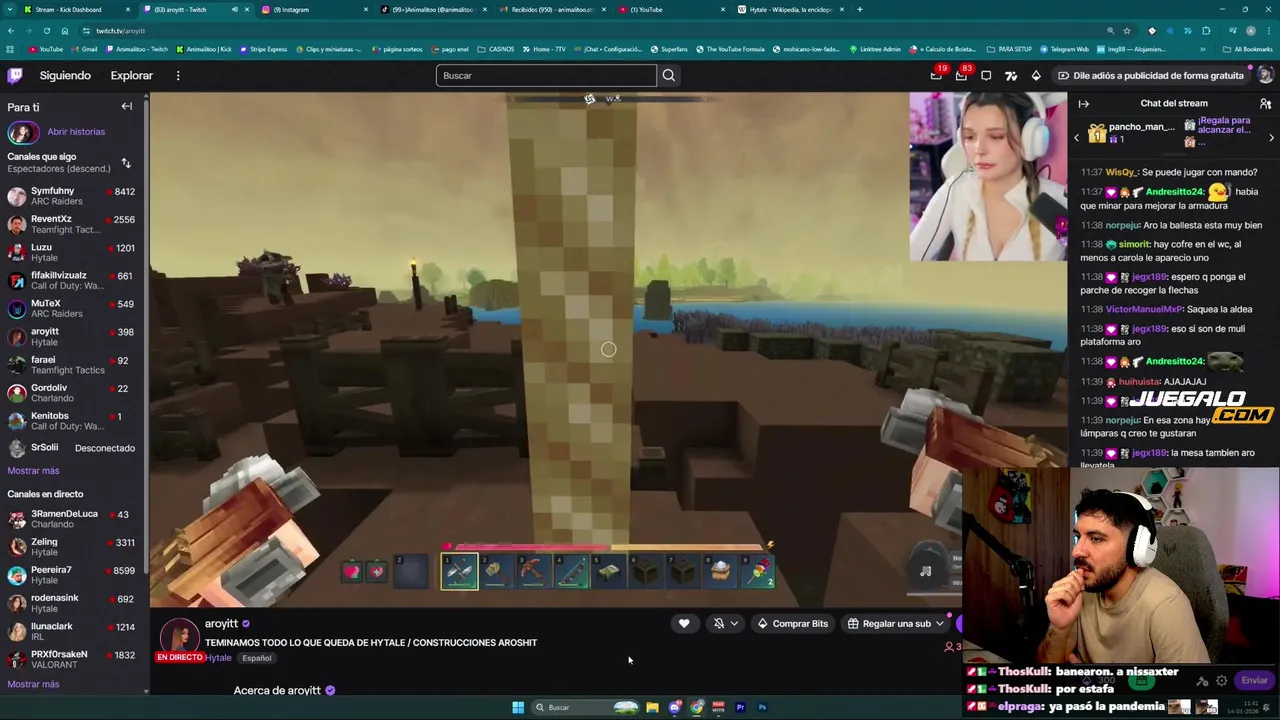This screenshot has width=1280, height=720.
Task: Bookmark page with the star icon
Action: tap(1127, 31)
